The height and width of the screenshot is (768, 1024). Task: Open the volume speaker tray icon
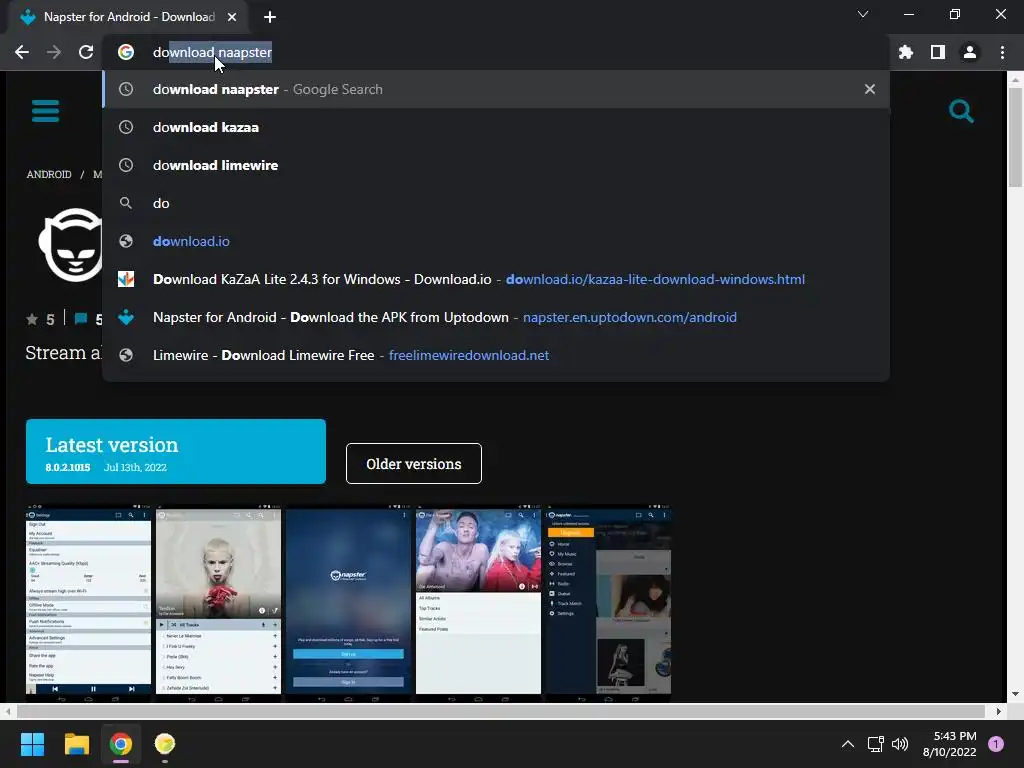click(900, 744)
